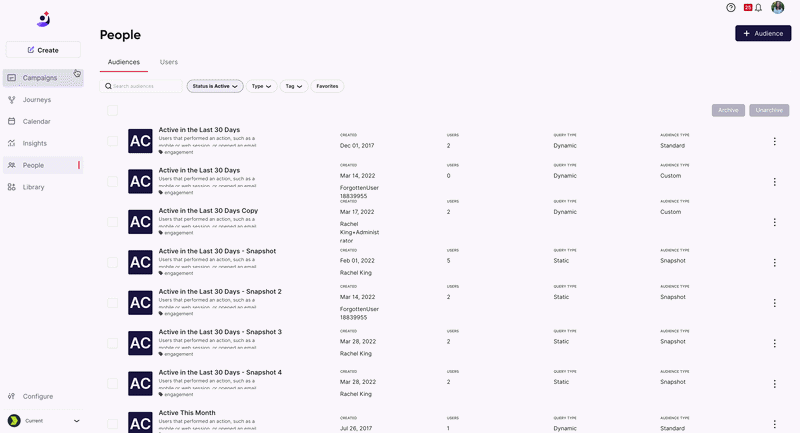800x433 pixels.
Task: Click the Current workspace logo icon
Action: pos(14,421)
